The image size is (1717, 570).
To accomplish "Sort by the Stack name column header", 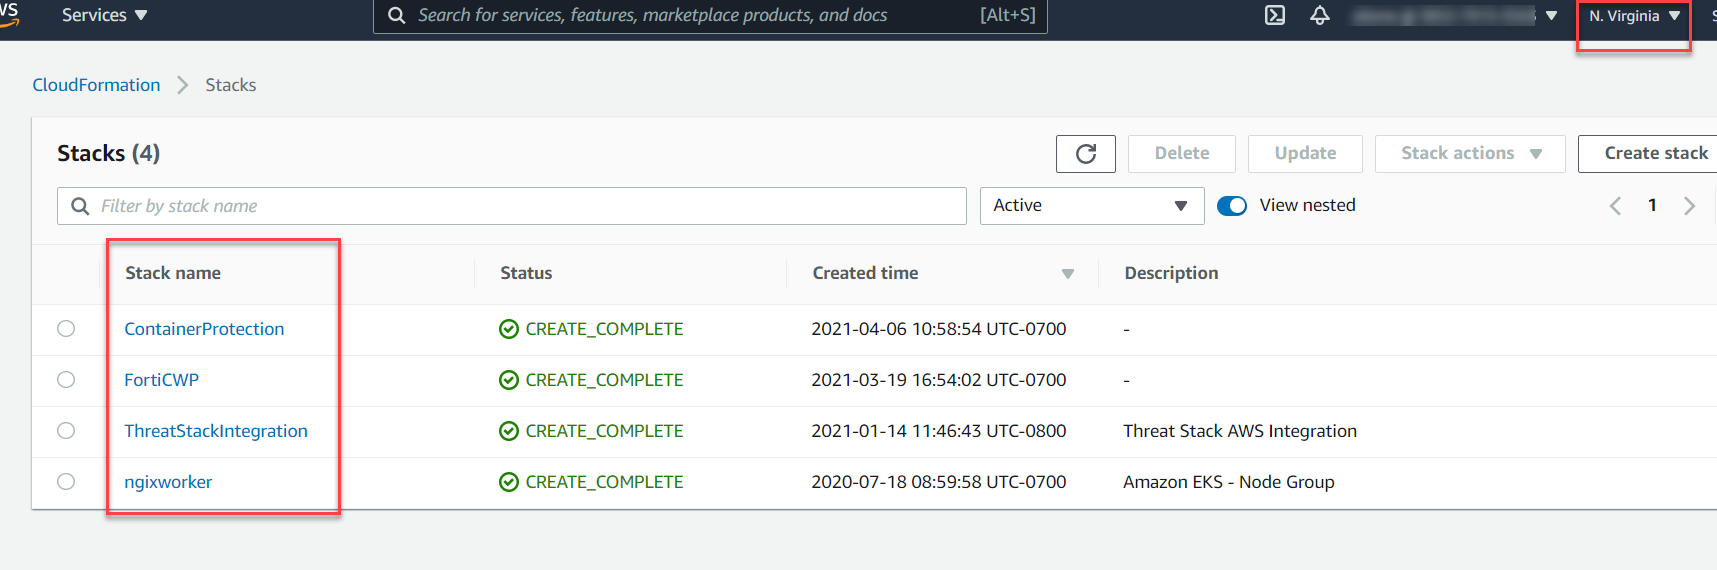I will point(173,273).
